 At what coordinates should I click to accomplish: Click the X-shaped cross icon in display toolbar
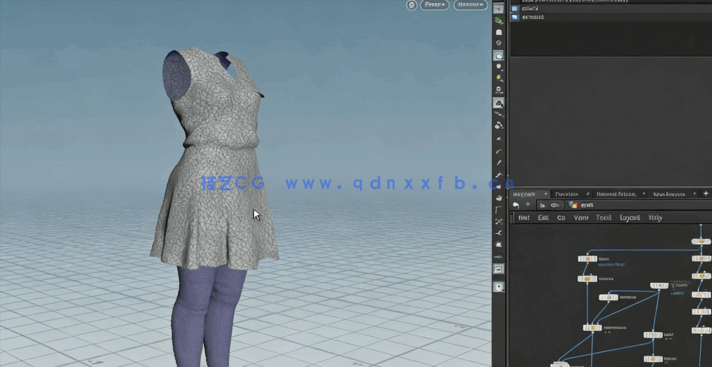(499, 222)
